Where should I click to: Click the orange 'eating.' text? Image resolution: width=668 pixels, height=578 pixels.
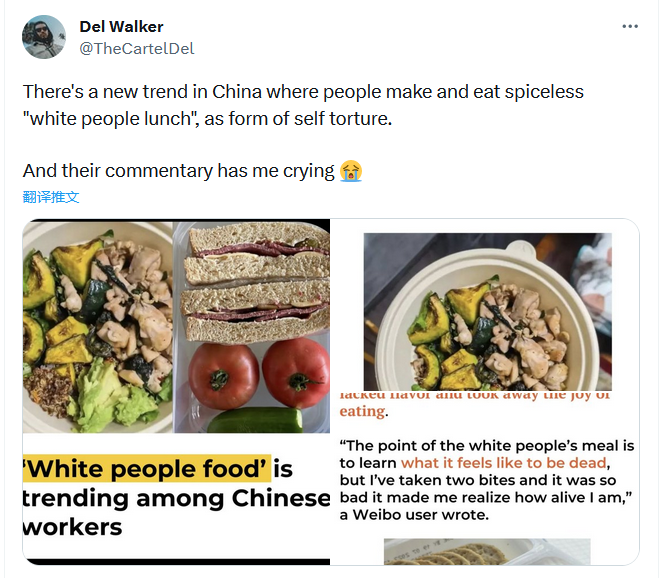click(x=364, y=411)
